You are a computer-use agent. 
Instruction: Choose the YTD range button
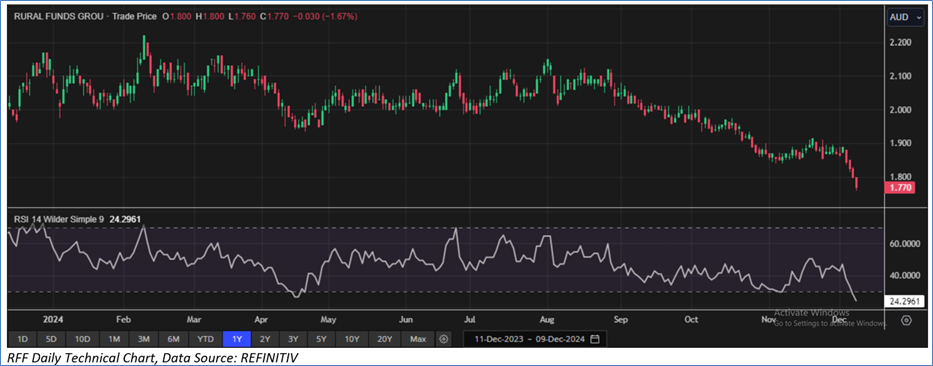pos(205,339)
